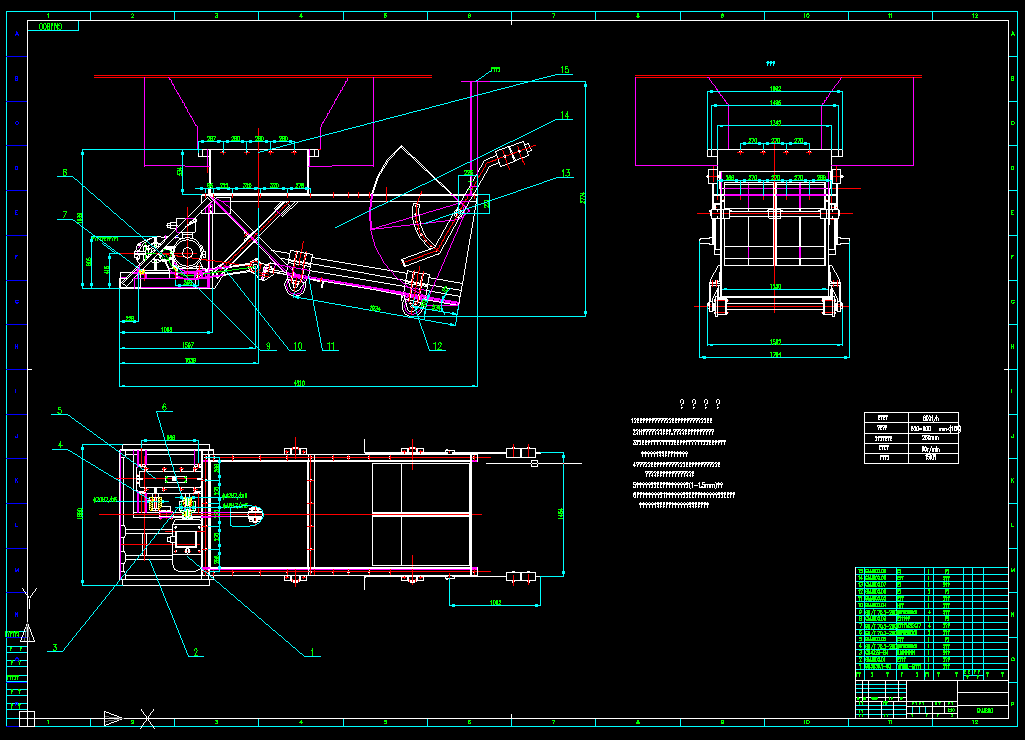Select callout number 14 leader label
1025x740 pixels.
(x=565, y=115)
